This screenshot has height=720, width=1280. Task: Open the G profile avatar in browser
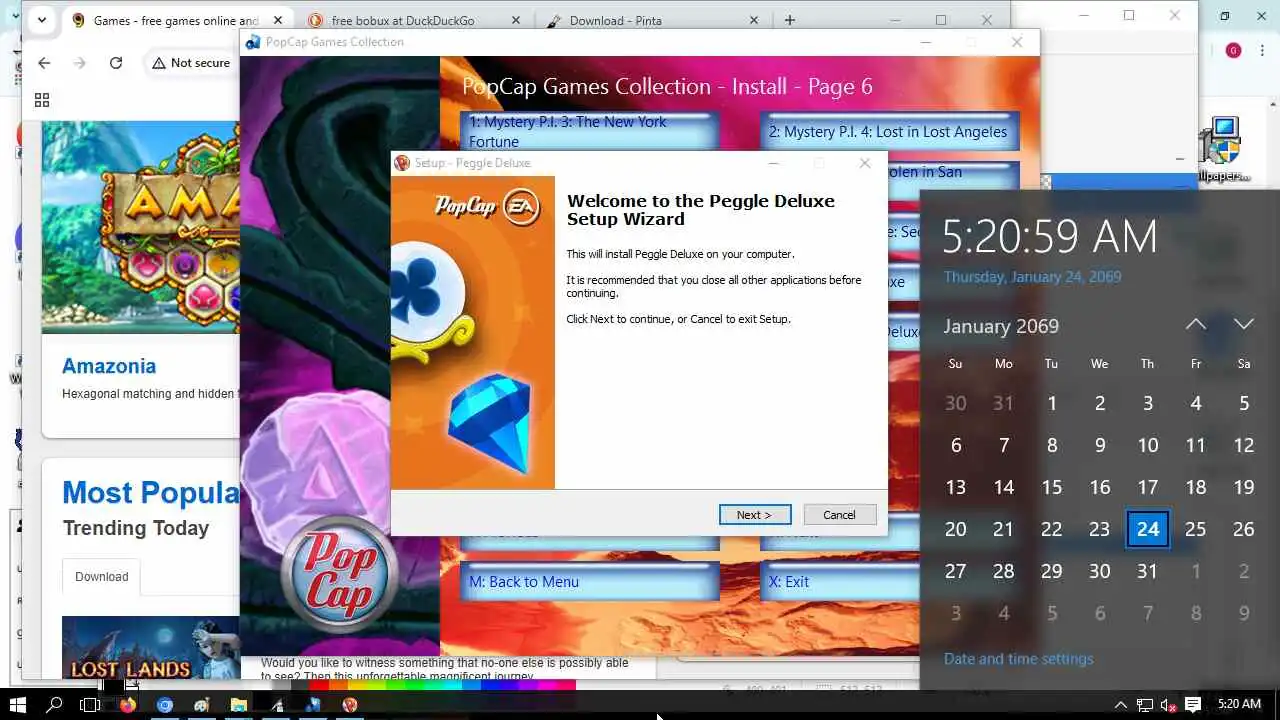point(1233,51)
